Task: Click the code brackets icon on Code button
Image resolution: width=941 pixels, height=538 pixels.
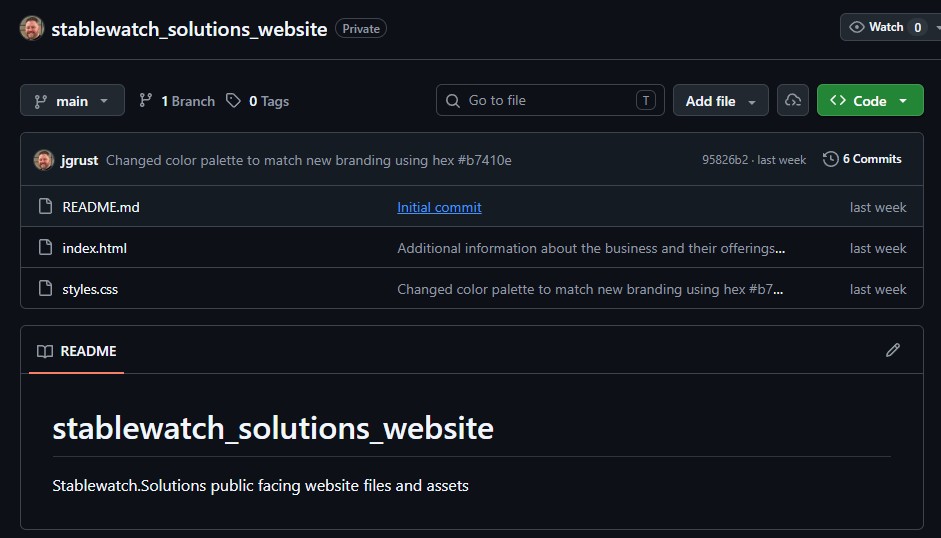Action: [x=838, y=100]
